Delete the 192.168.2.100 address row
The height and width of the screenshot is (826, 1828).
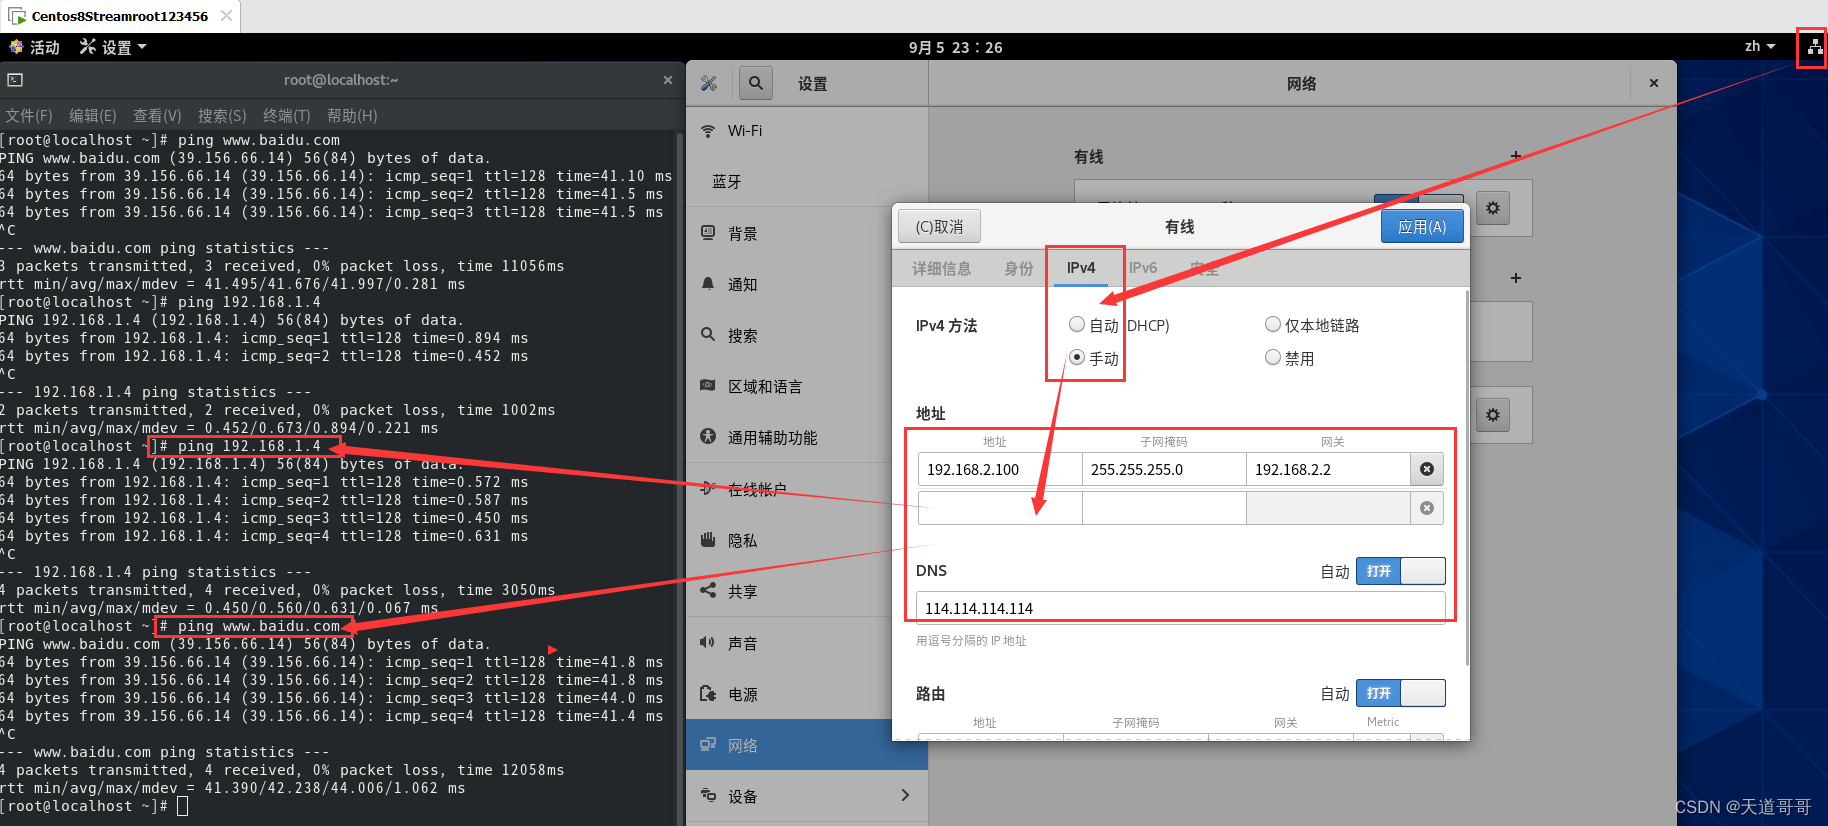coord(1427,469)
